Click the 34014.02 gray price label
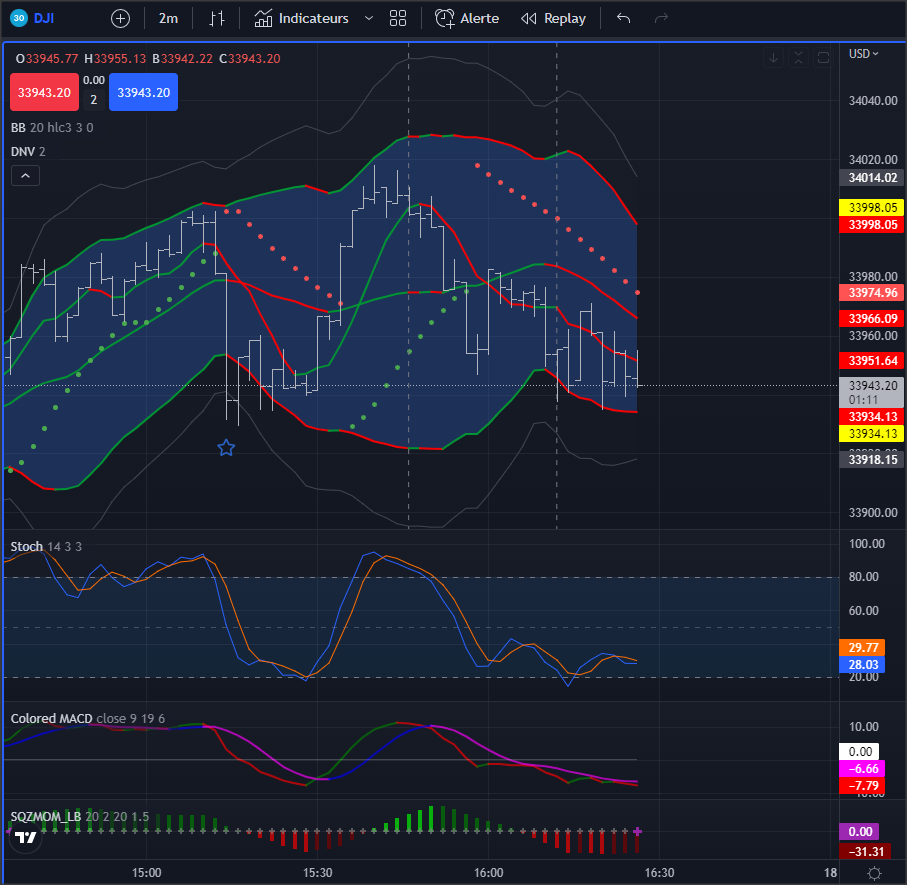Screen dimensions: 907x885 (x=872, y=178)
